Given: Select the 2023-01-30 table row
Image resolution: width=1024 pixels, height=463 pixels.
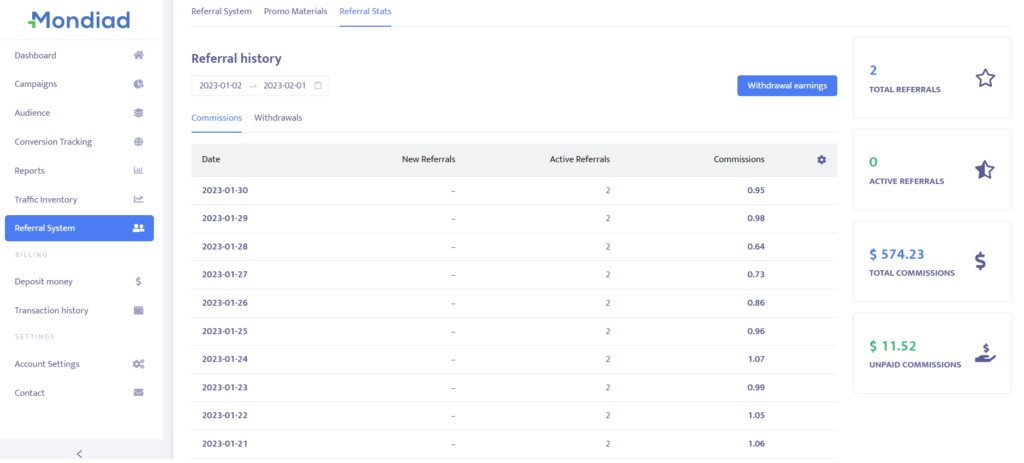Looking at the screenshot, I should 514,190.
